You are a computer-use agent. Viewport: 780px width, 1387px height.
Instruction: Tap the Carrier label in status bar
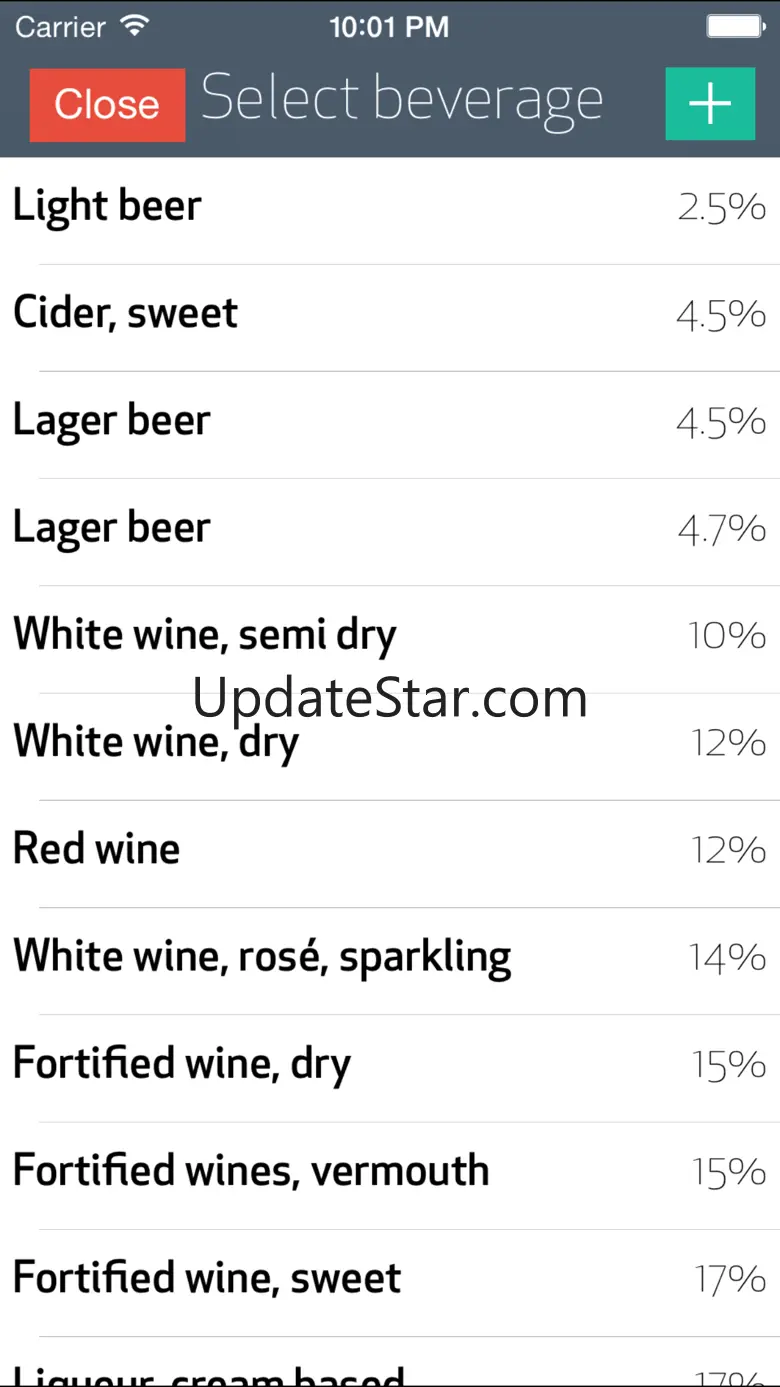(60, 27)
